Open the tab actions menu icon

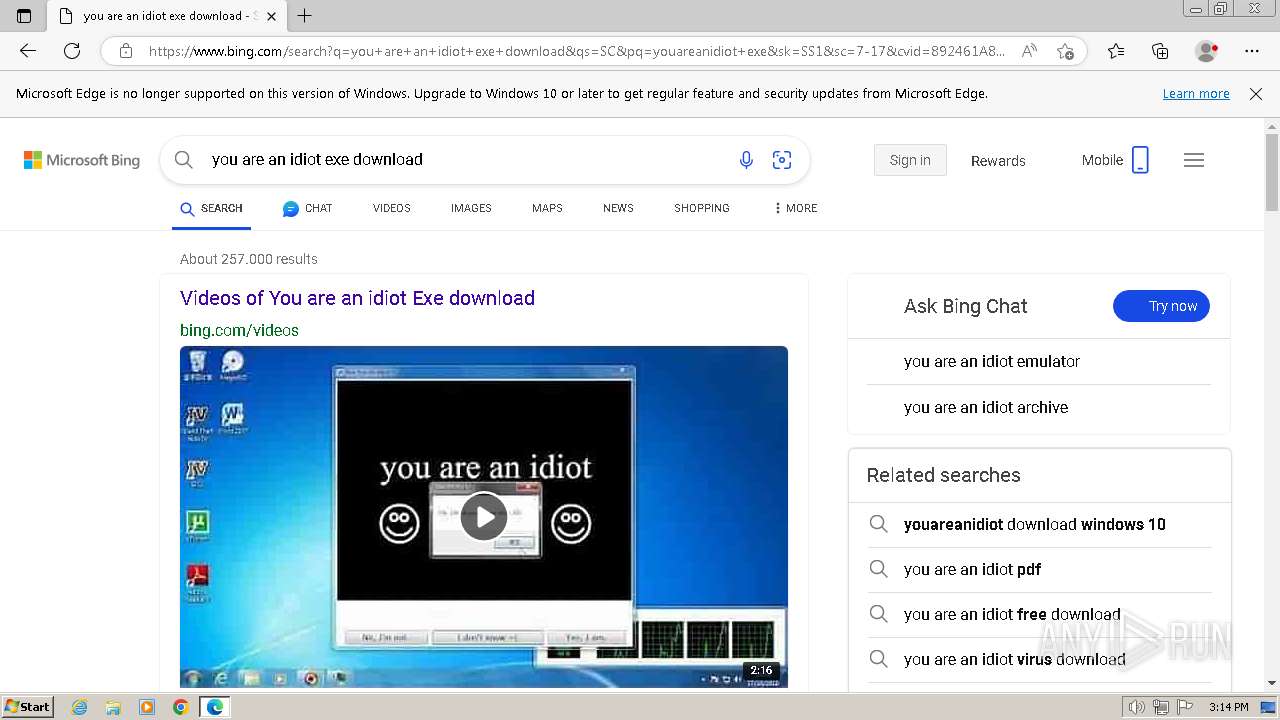pos(24,15)
